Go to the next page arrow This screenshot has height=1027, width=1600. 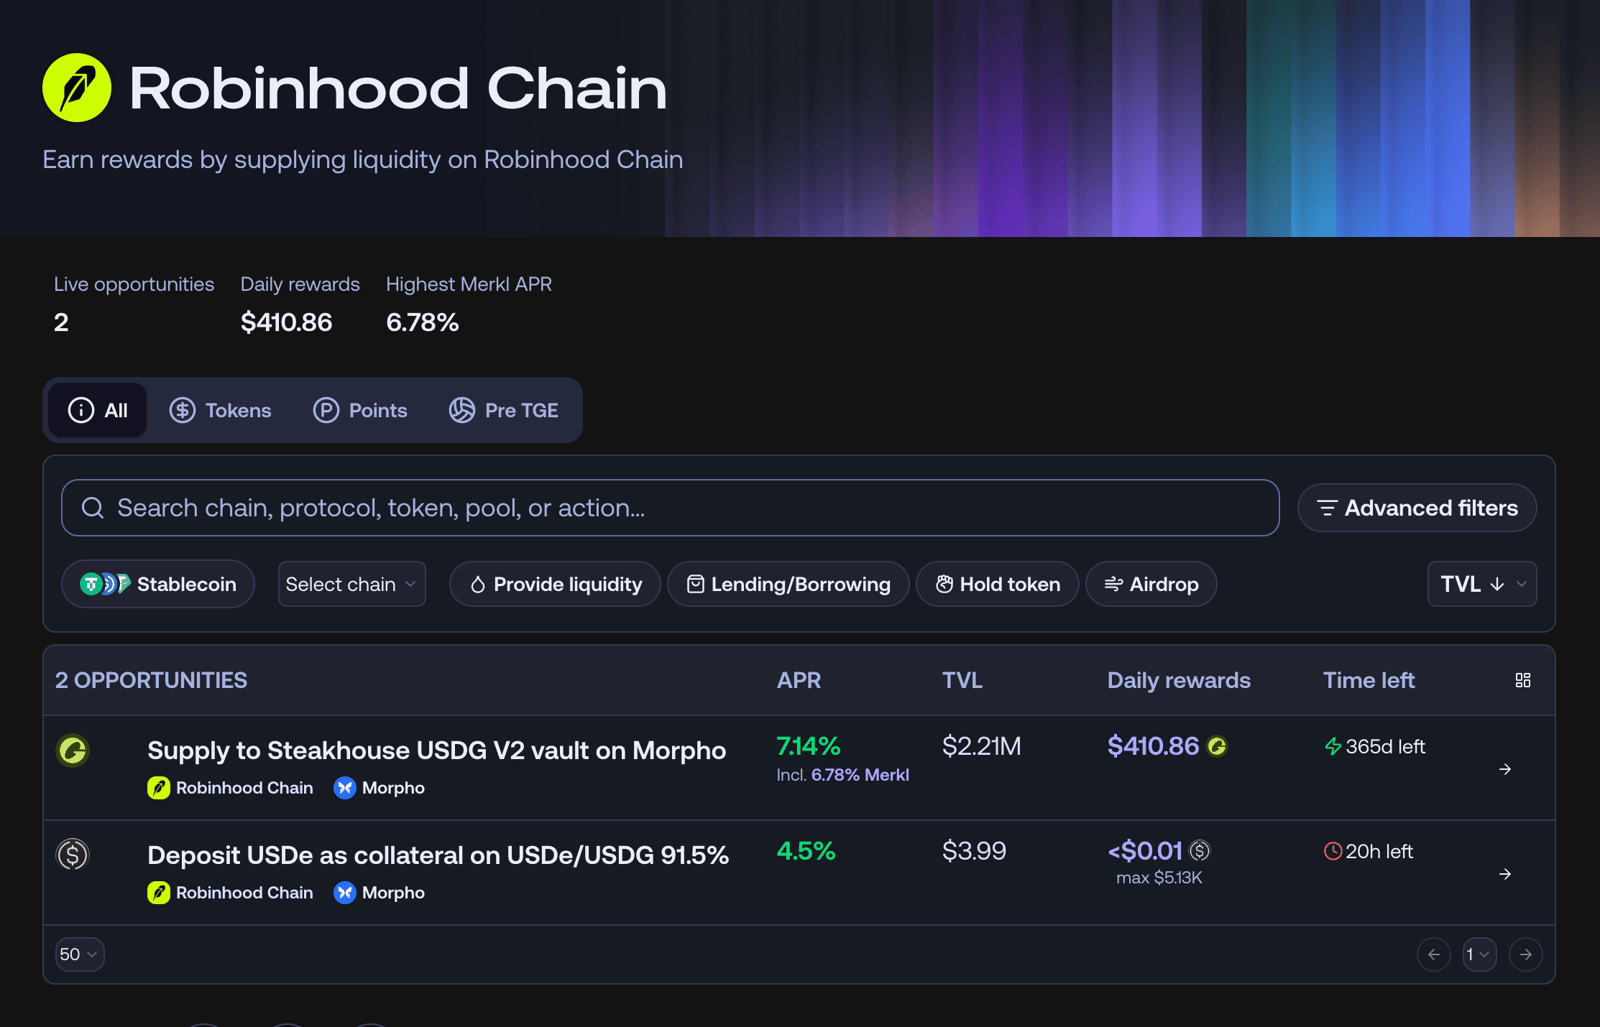click(1526, 954)
